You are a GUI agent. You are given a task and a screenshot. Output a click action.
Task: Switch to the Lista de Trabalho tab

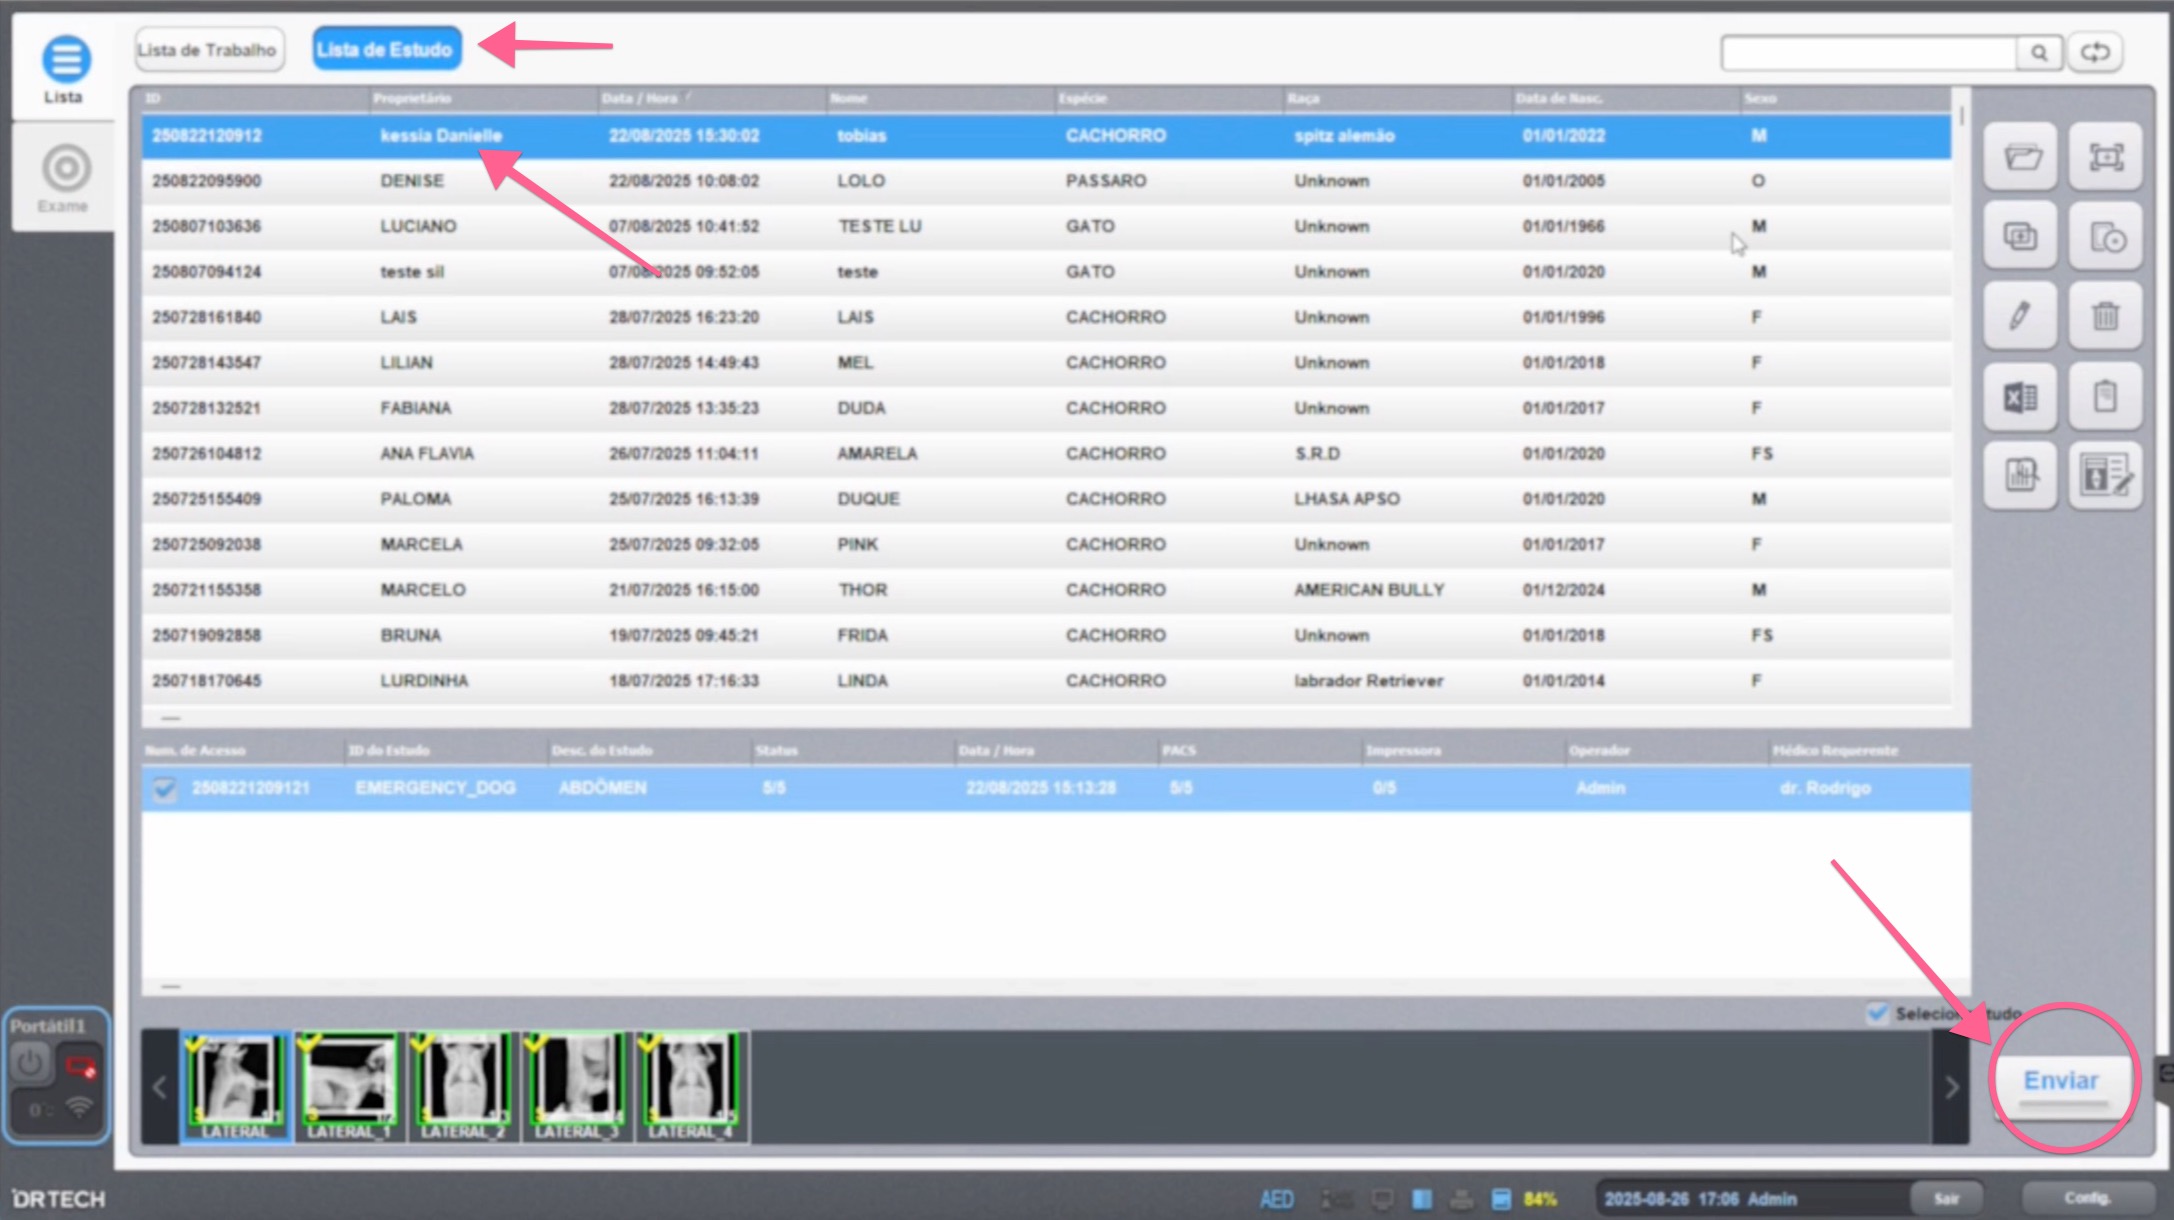[x=208, y=48]
